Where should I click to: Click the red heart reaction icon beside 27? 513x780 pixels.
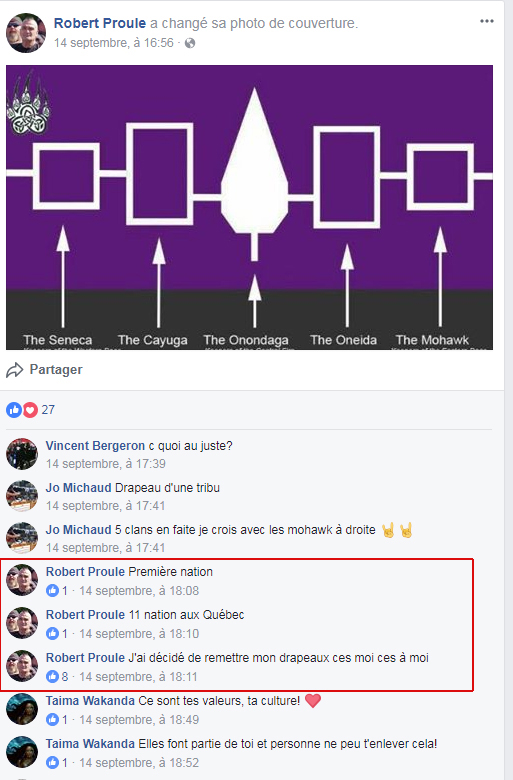[30, 410]
